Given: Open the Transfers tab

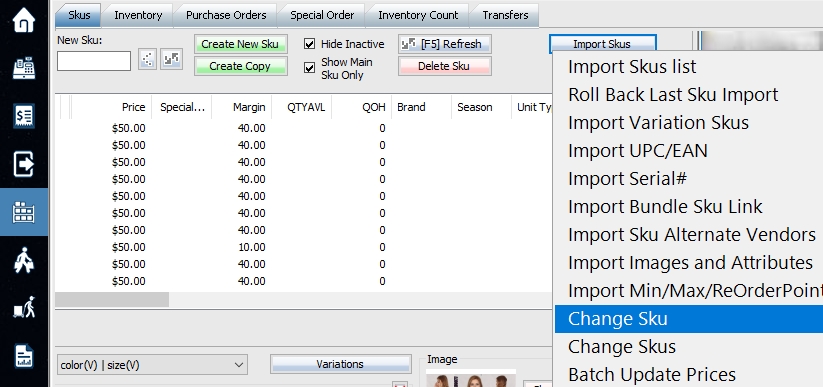Looking at the screenshot, I should 505,15.
